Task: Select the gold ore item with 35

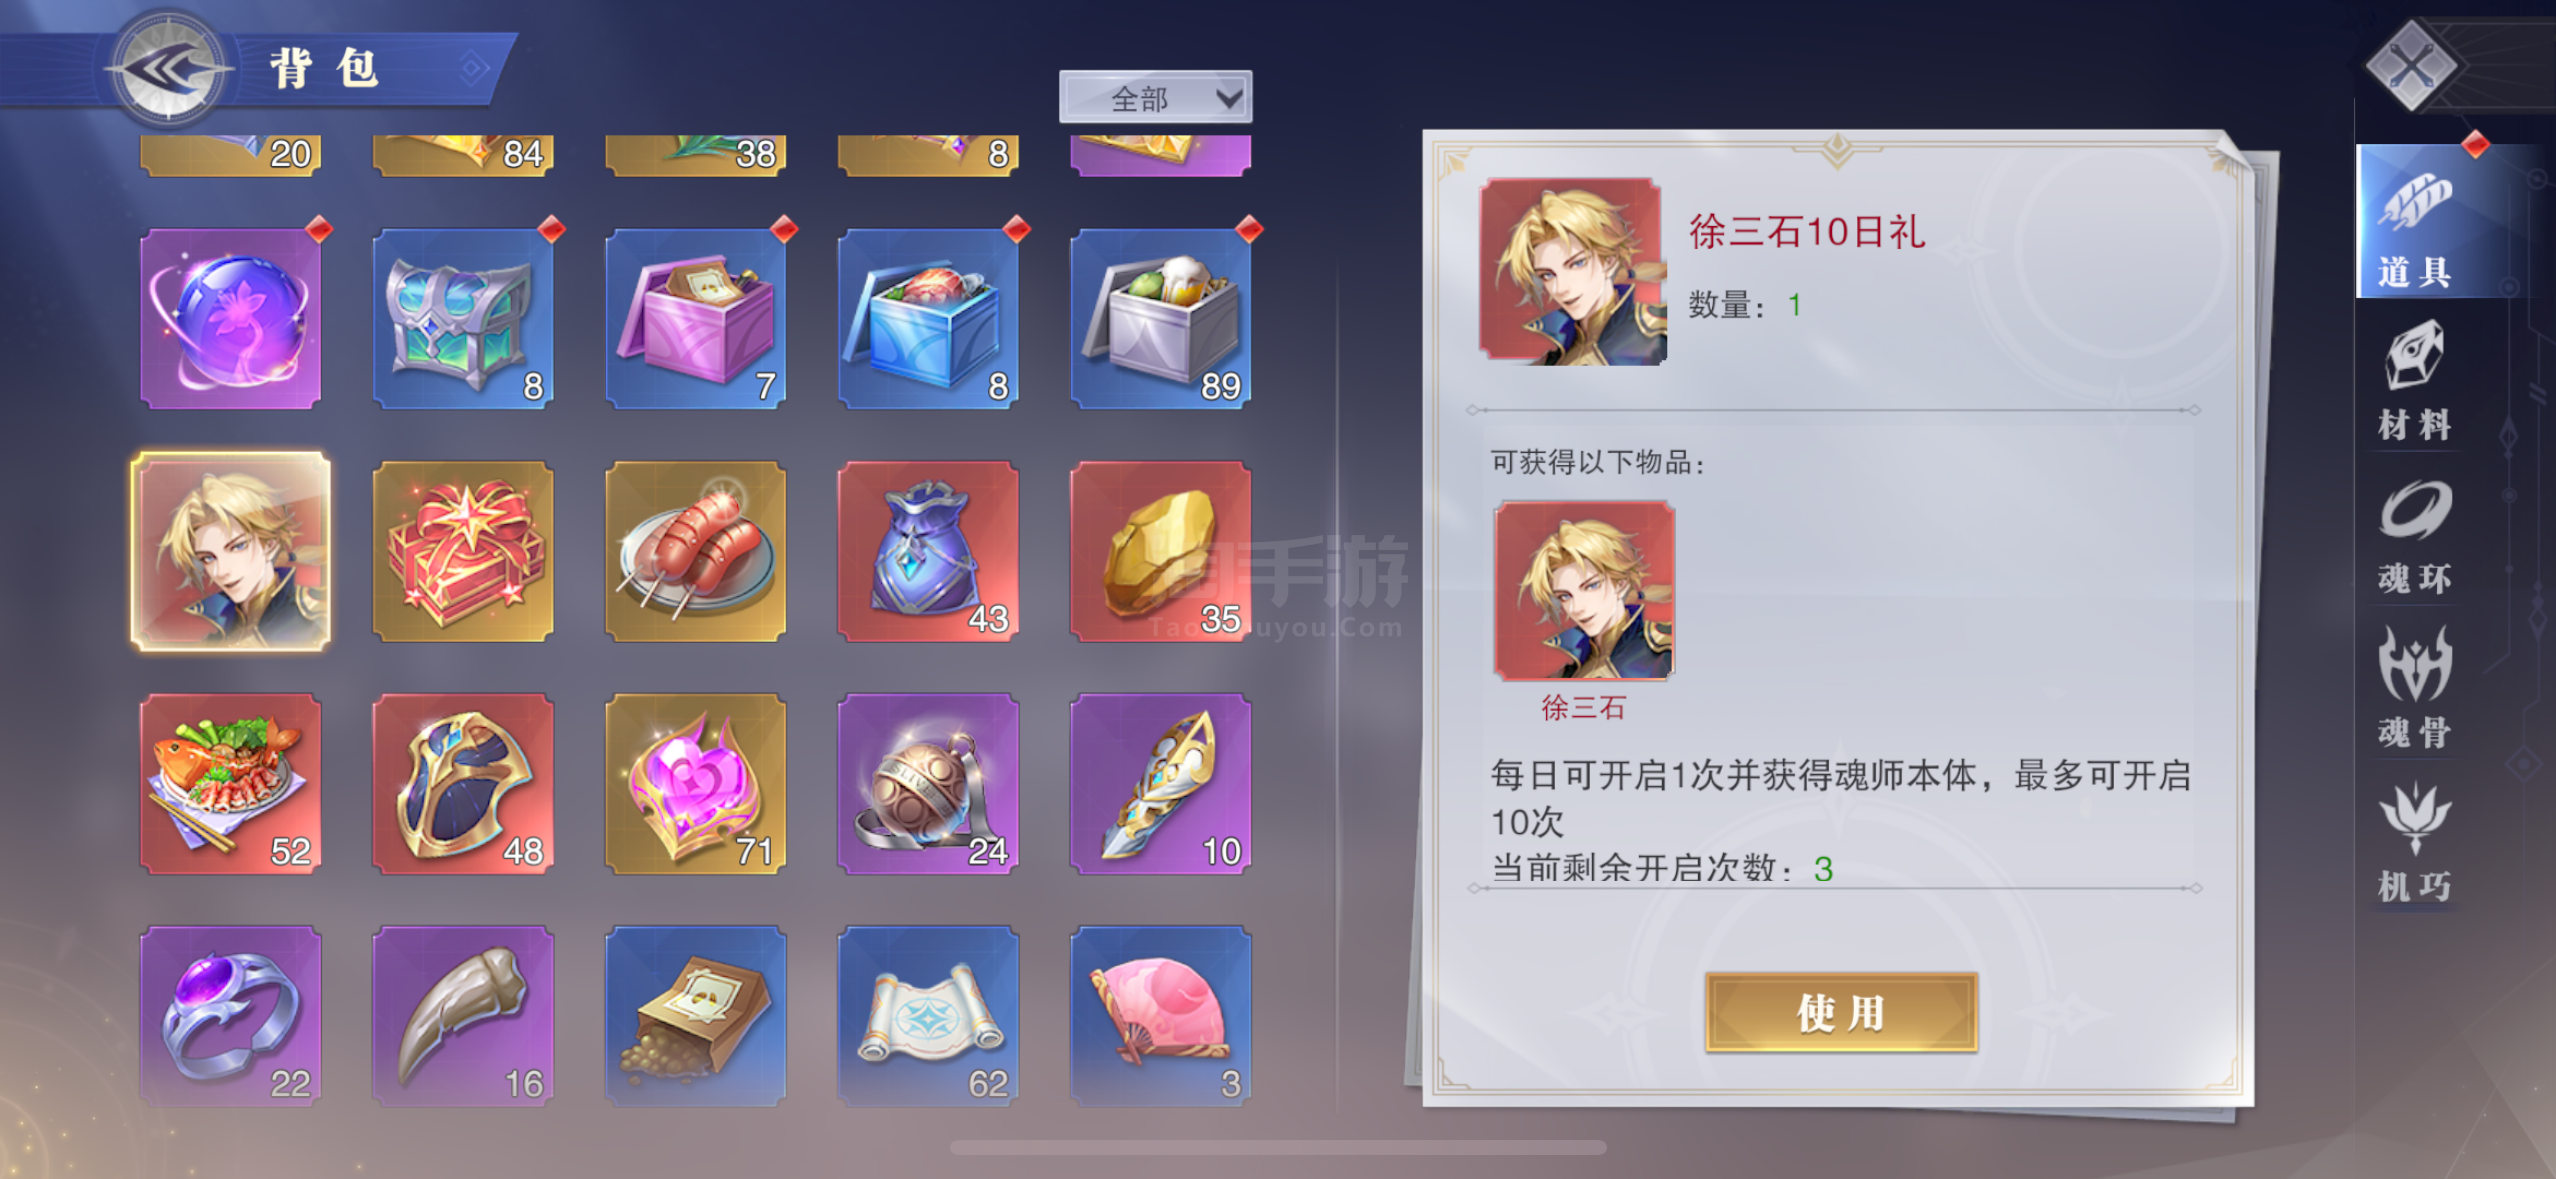Action: pos(1160,551)
